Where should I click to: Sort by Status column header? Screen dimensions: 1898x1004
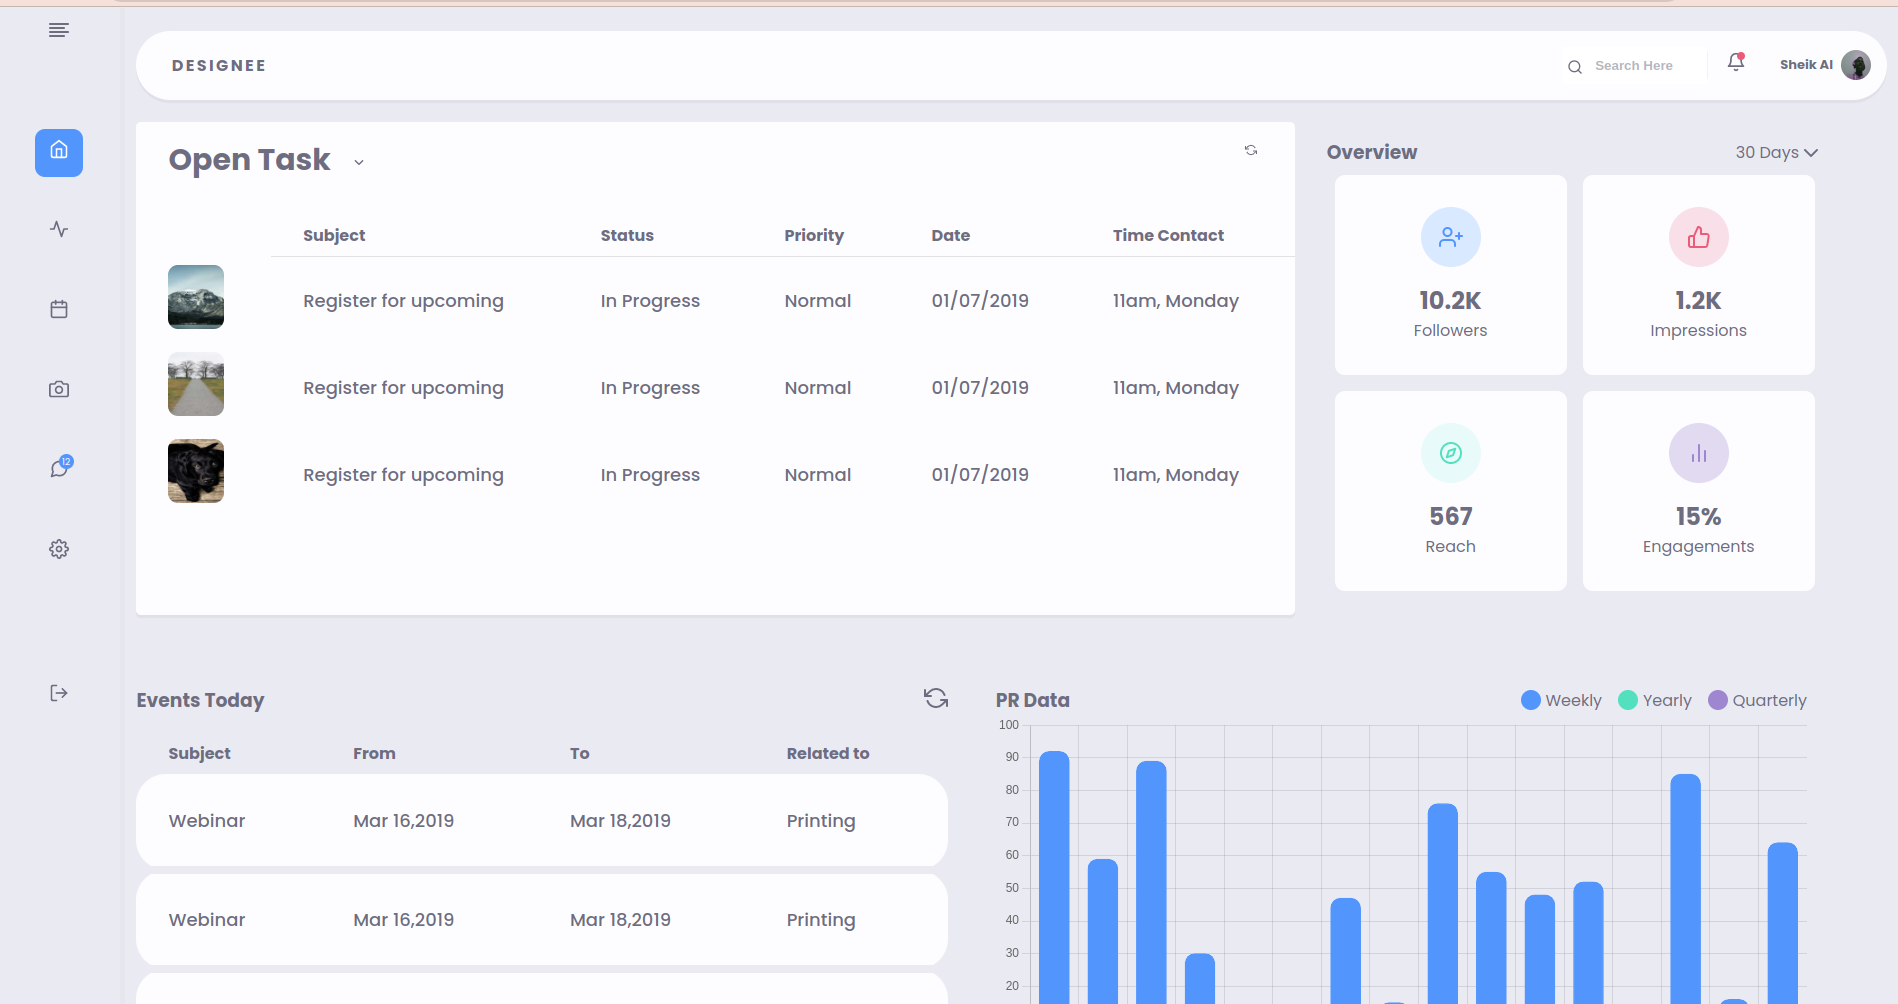coord(627,235)
